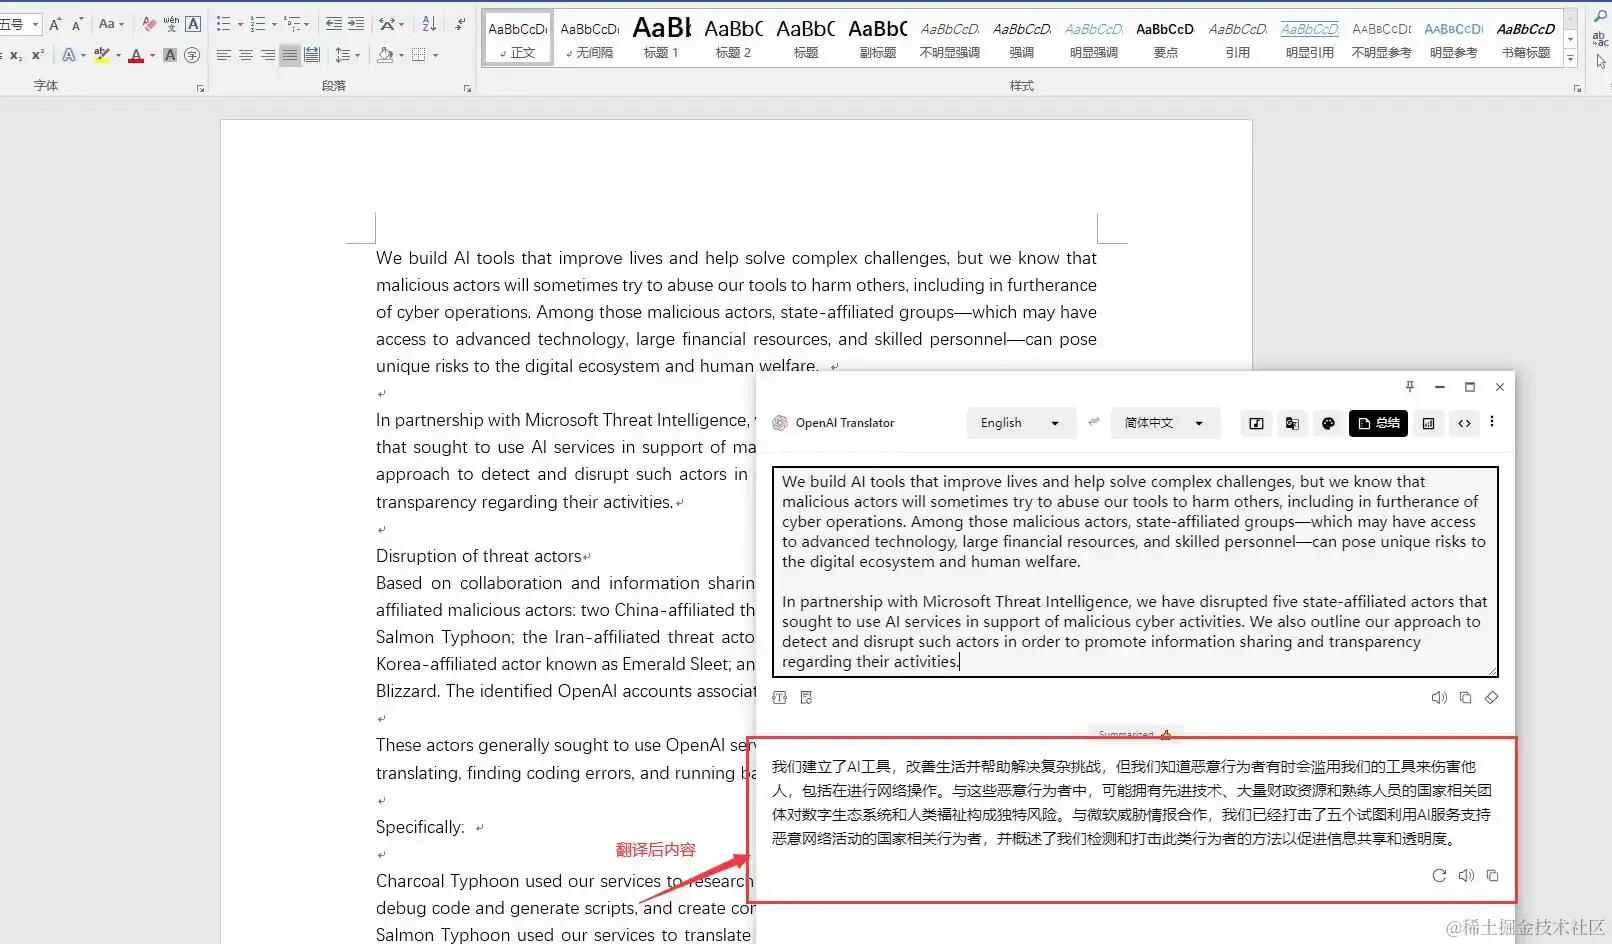Open the English source language dropdown

click(1021, 423)
